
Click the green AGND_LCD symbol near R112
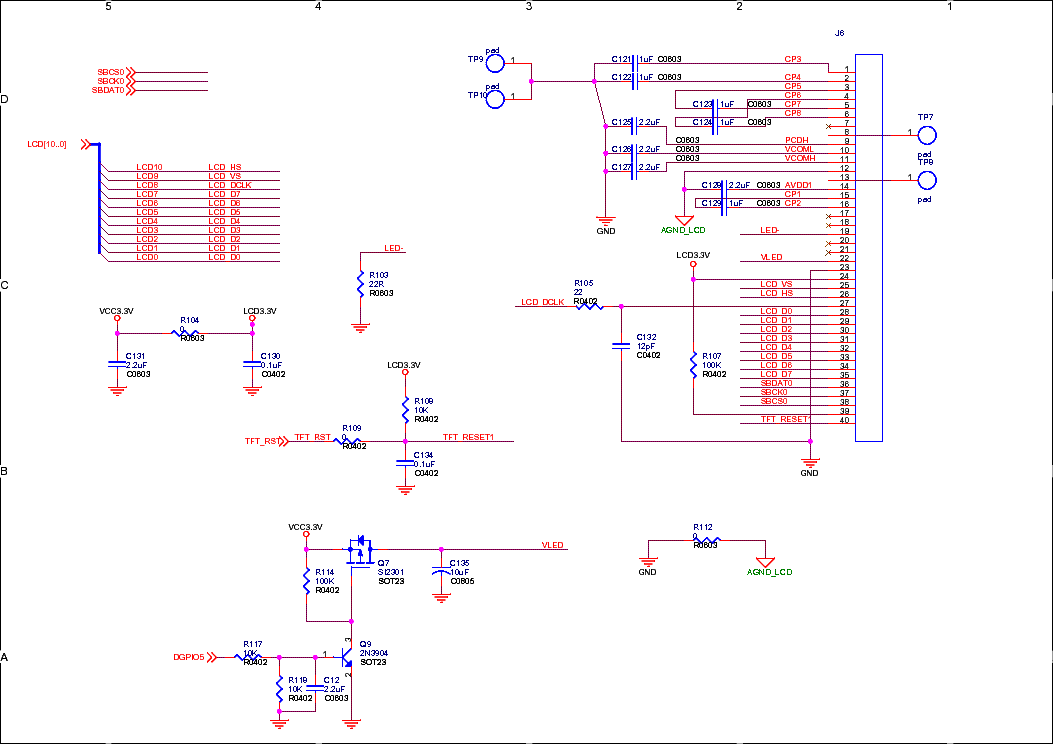tap(765, 564)
